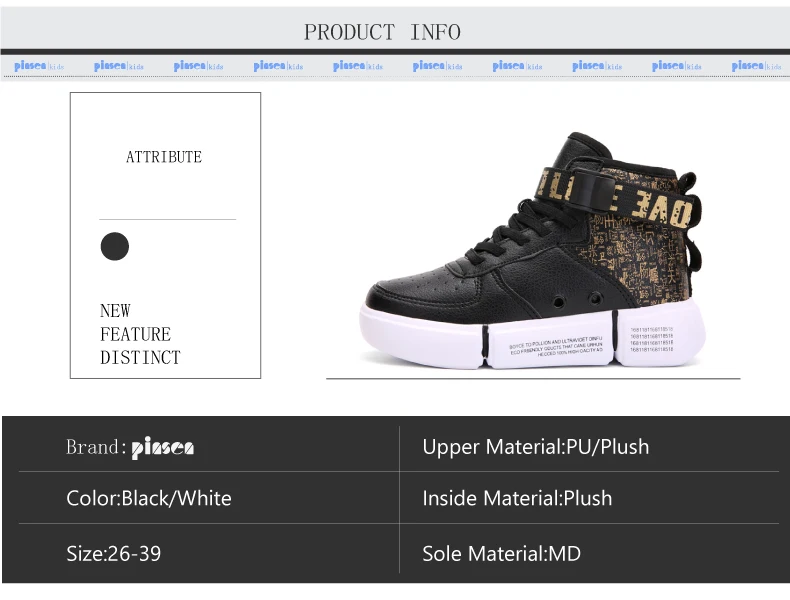Click the white sole text panel on the shoe
The height and width of the screenshot is (600, 790).
[555, 346]
